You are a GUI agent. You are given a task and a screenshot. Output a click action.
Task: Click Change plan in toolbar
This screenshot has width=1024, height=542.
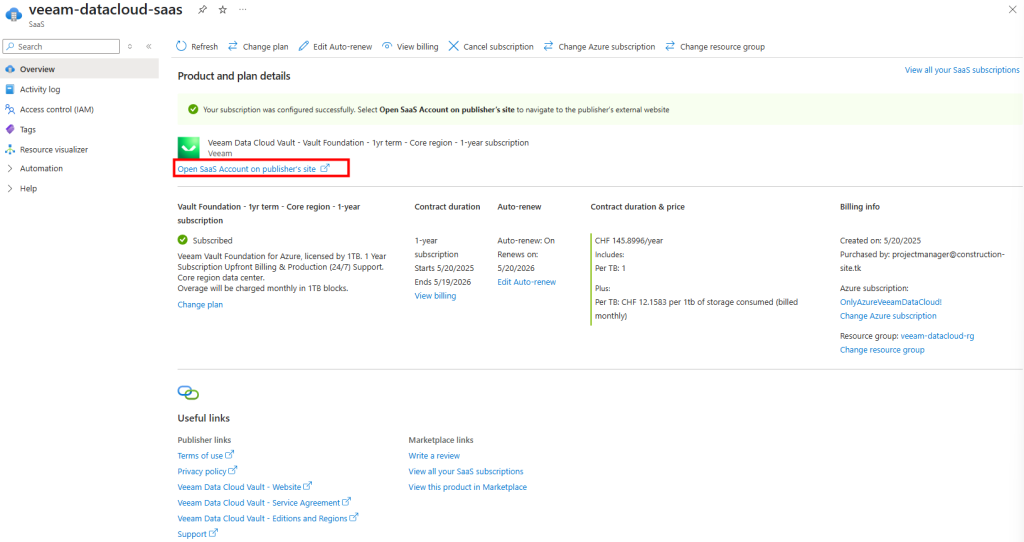pyautogui.click(x=258, y=46)
